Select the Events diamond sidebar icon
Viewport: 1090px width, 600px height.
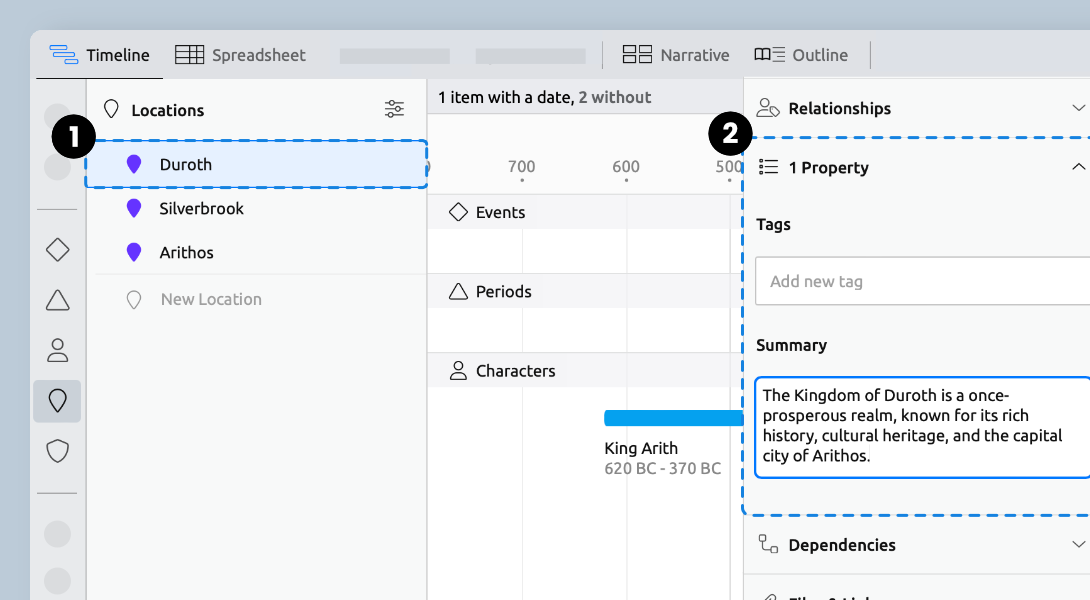pos(58,250)
